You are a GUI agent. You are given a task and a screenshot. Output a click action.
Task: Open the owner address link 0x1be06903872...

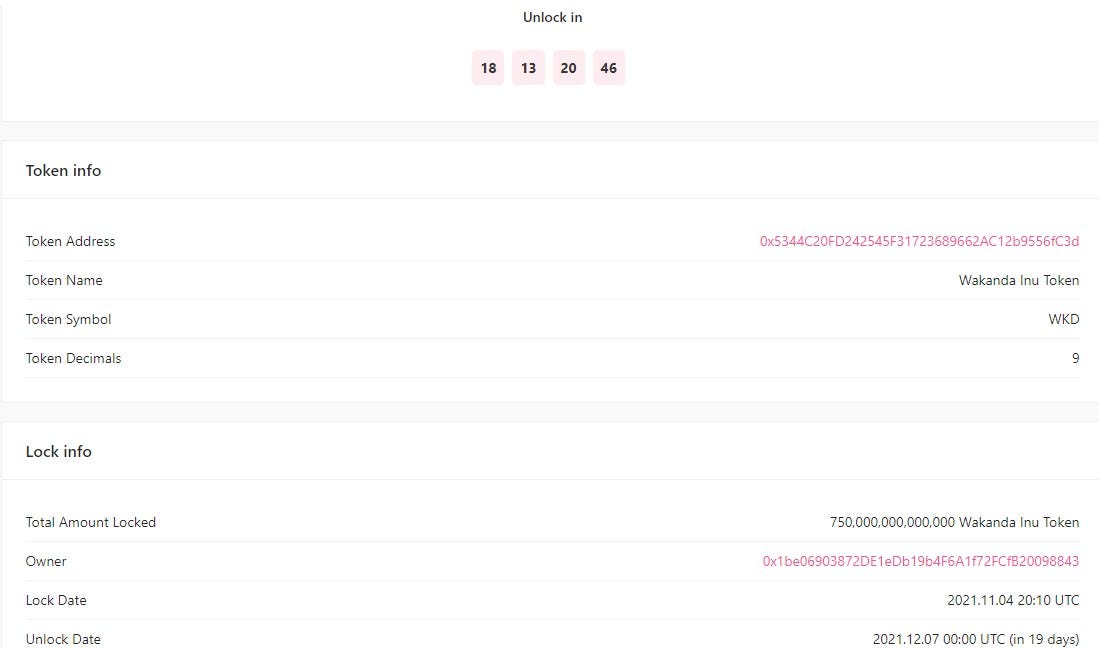pos(920,561)
